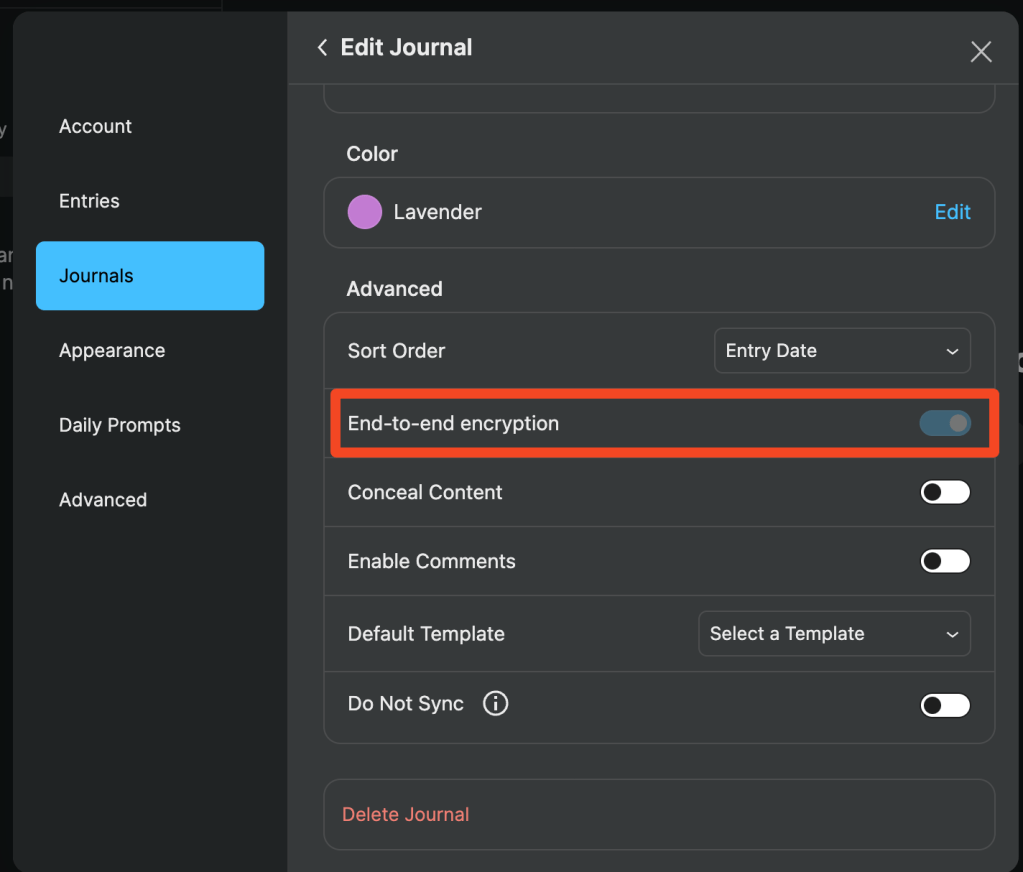
Task: Click the Lavender purple color circle
Action: coord(365,212)
